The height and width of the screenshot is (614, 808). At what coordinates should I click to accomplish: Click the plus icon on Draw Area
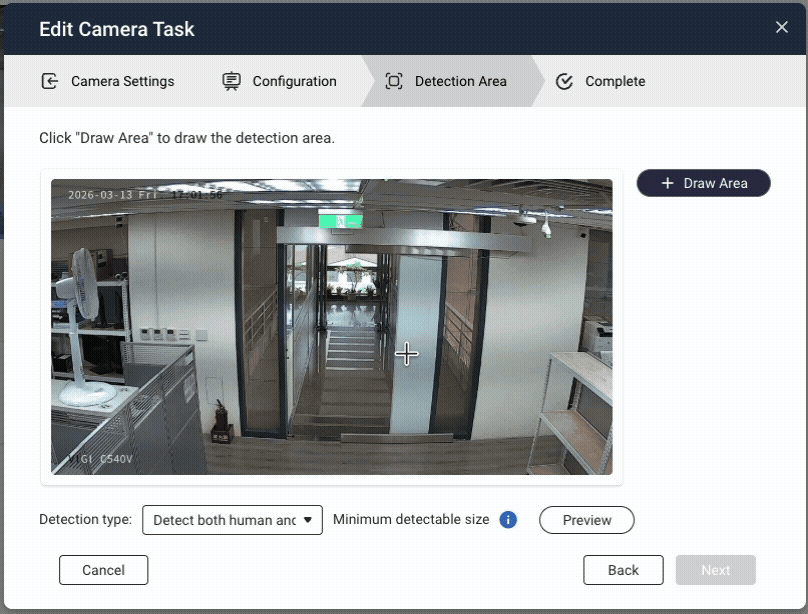click(668, 183)
